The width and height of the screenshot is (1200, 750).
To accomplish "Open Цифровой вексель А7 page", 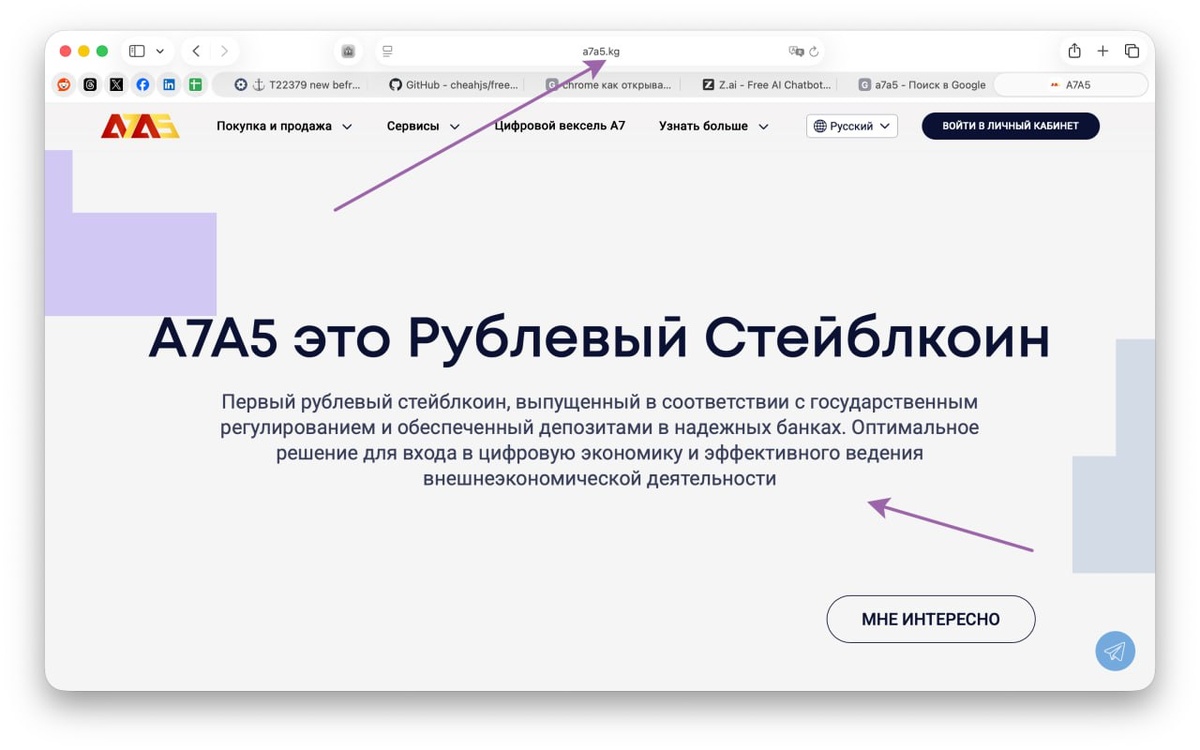I will click(x=560, y=126).
